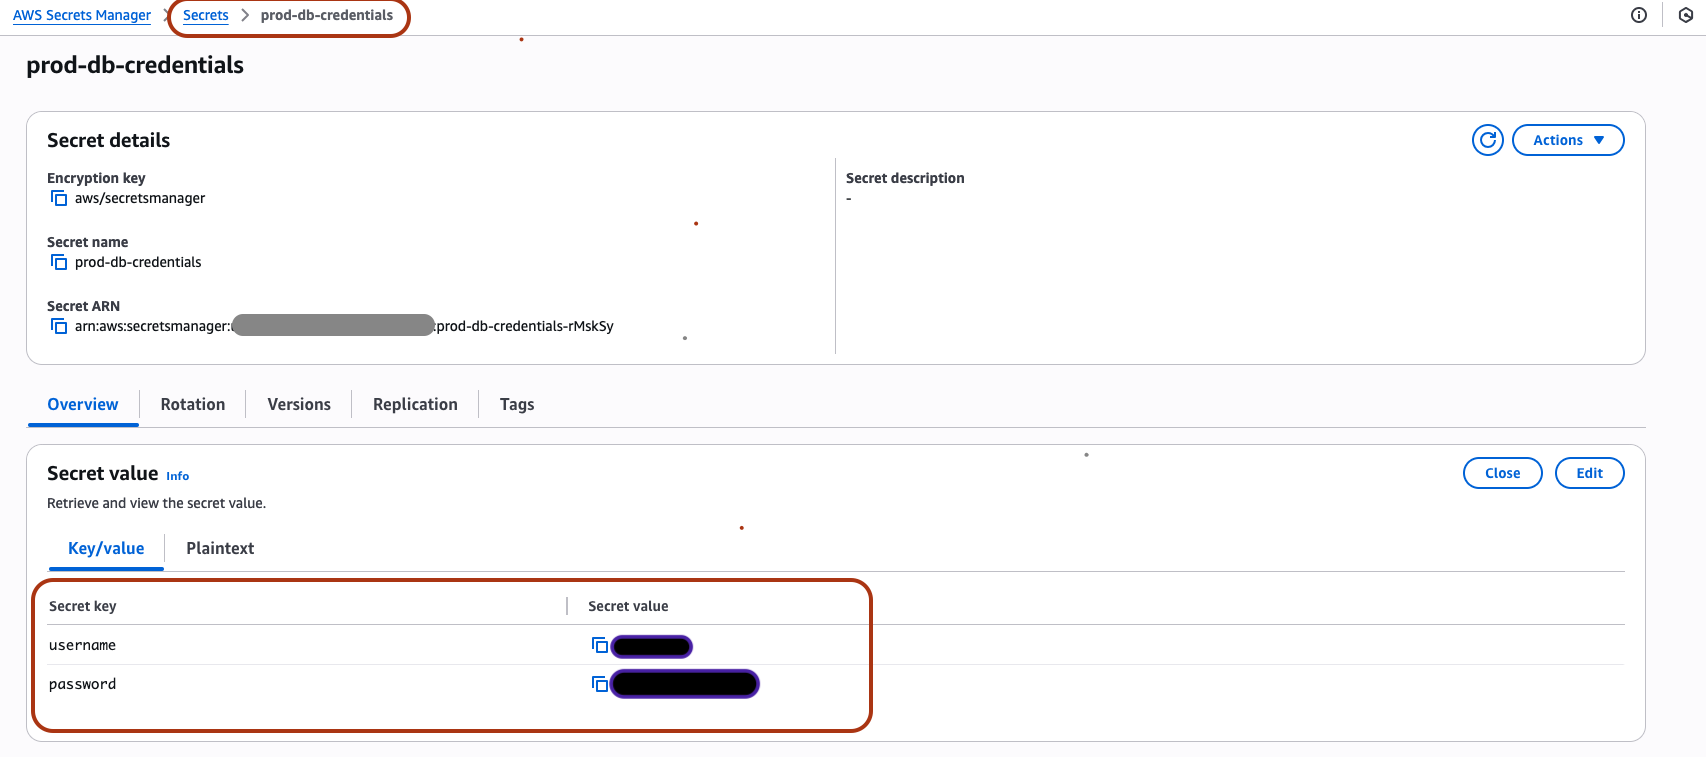Copy the secret name prod-db-credentials

pyautogui.click(x=59, y=262)
